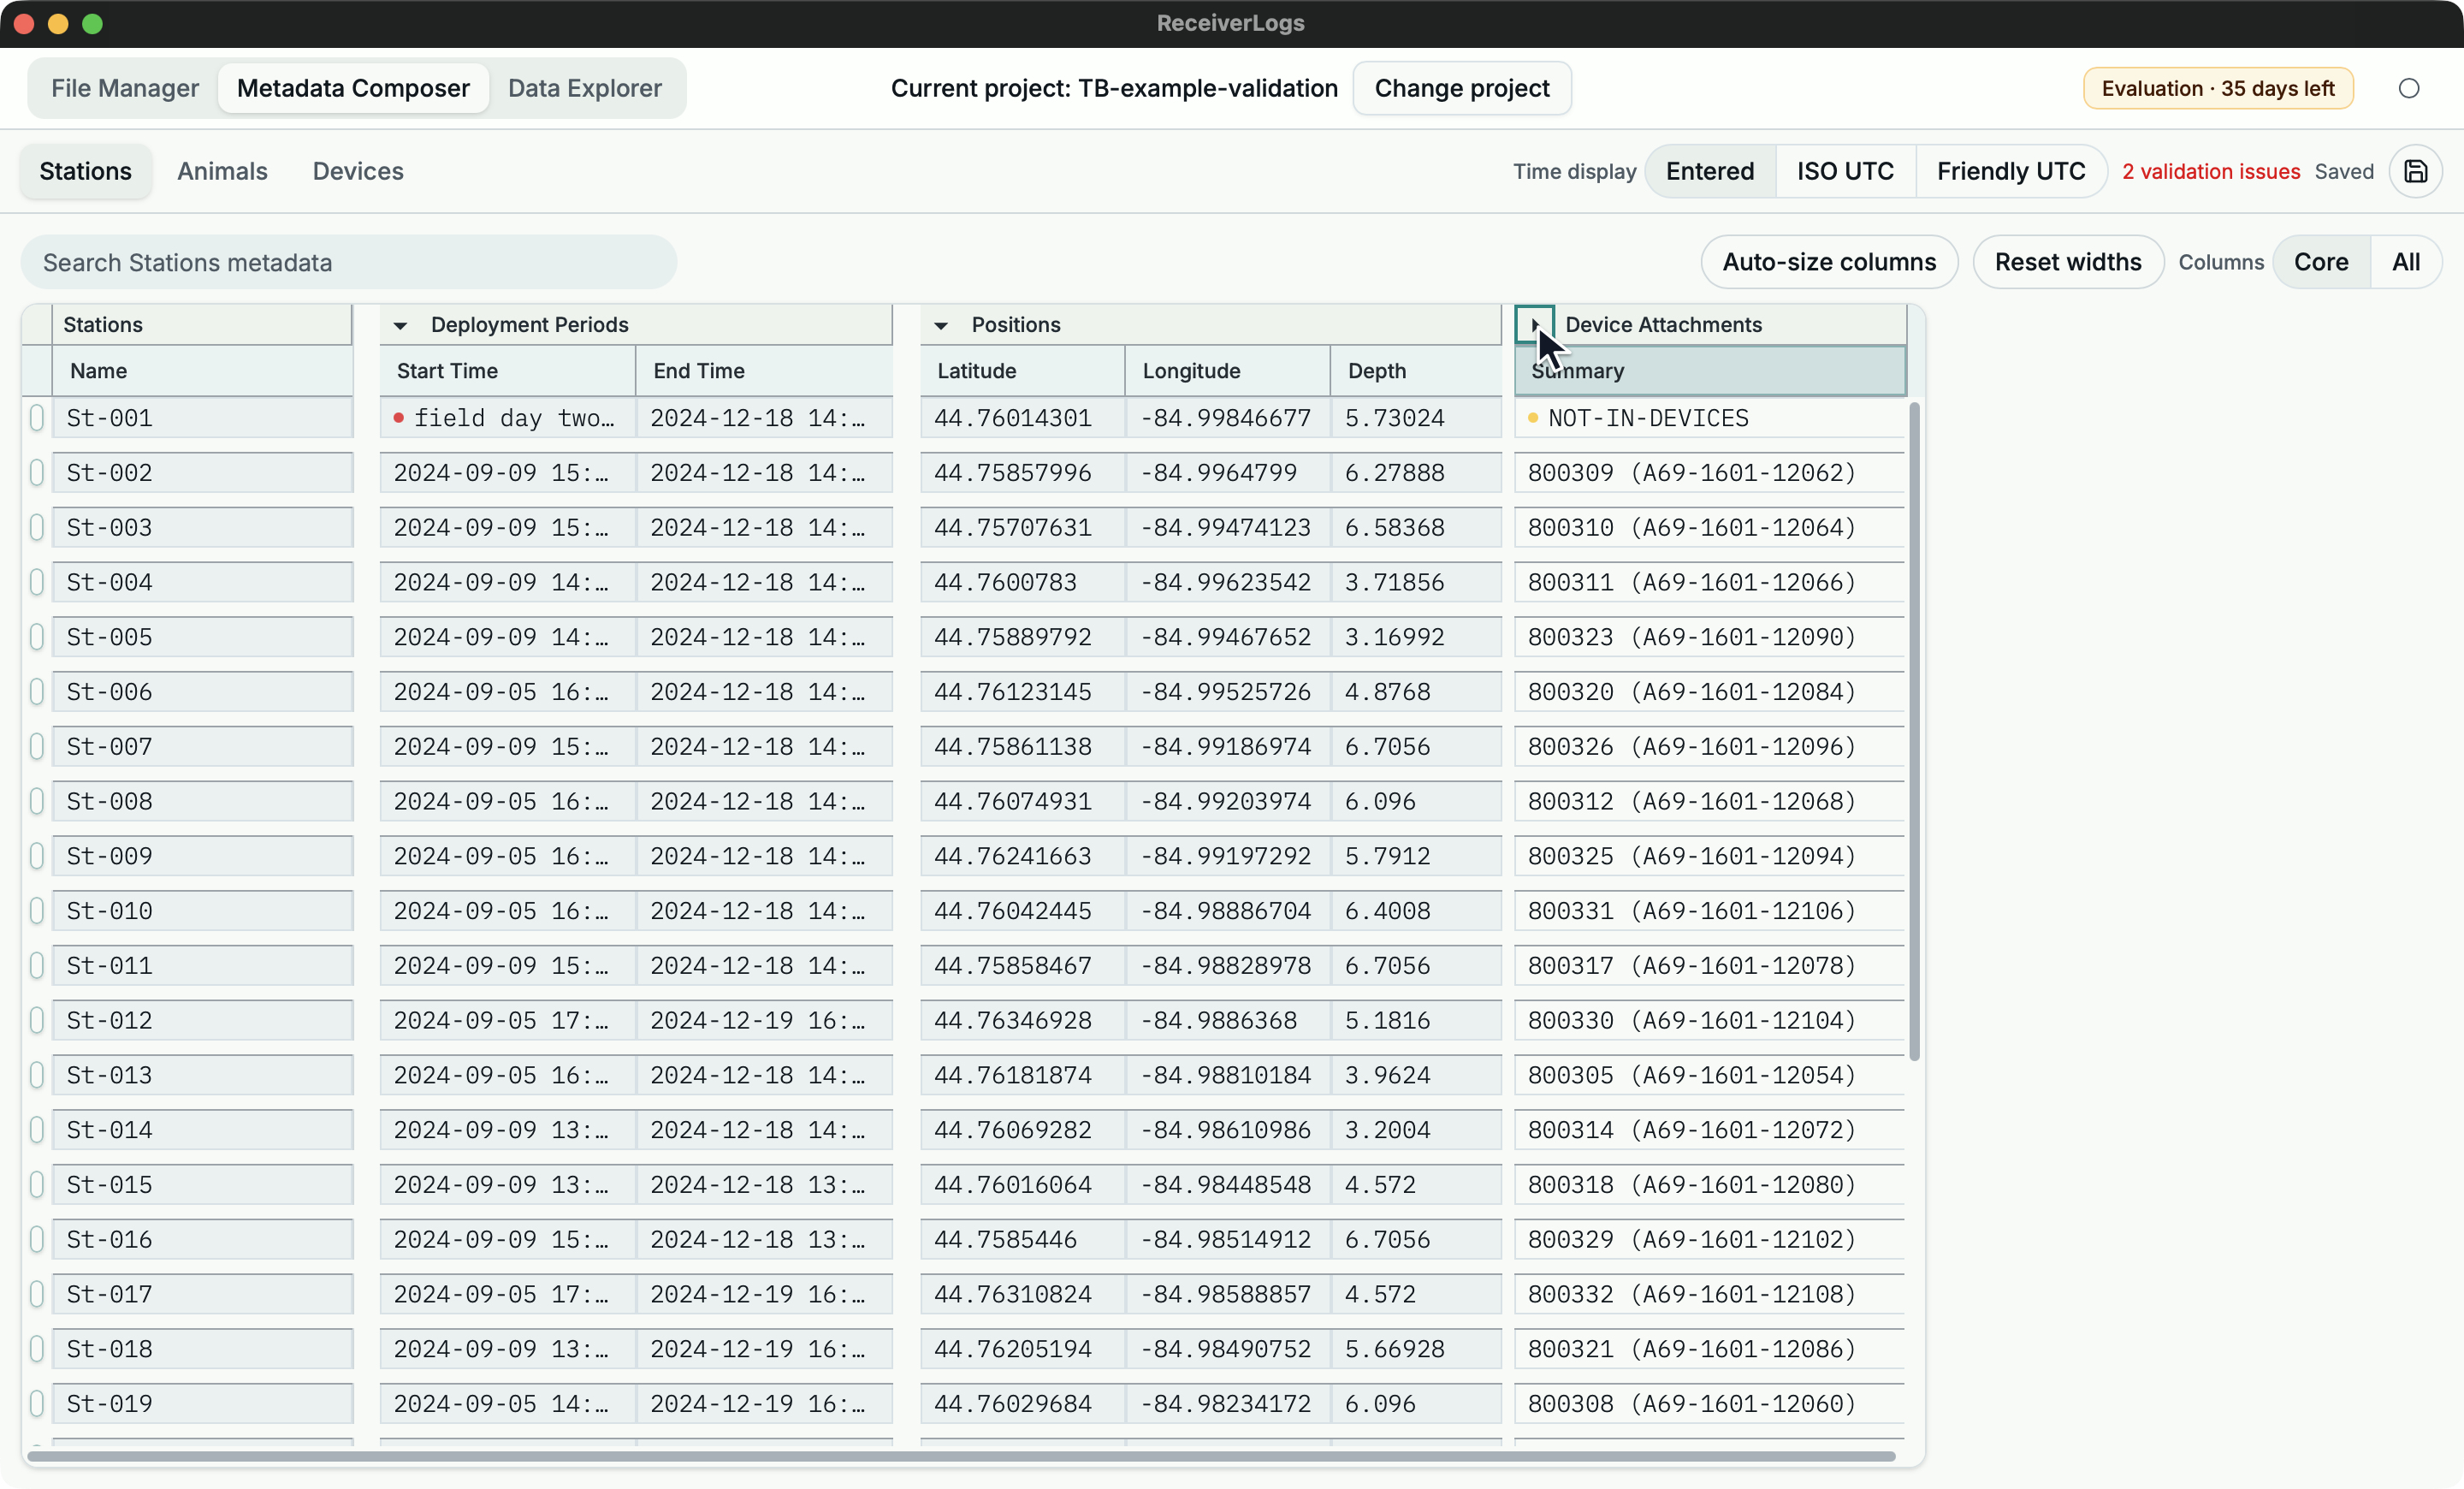Collapse the Positions column group
Screen dimensions: 2464x1489
(941, 325)
